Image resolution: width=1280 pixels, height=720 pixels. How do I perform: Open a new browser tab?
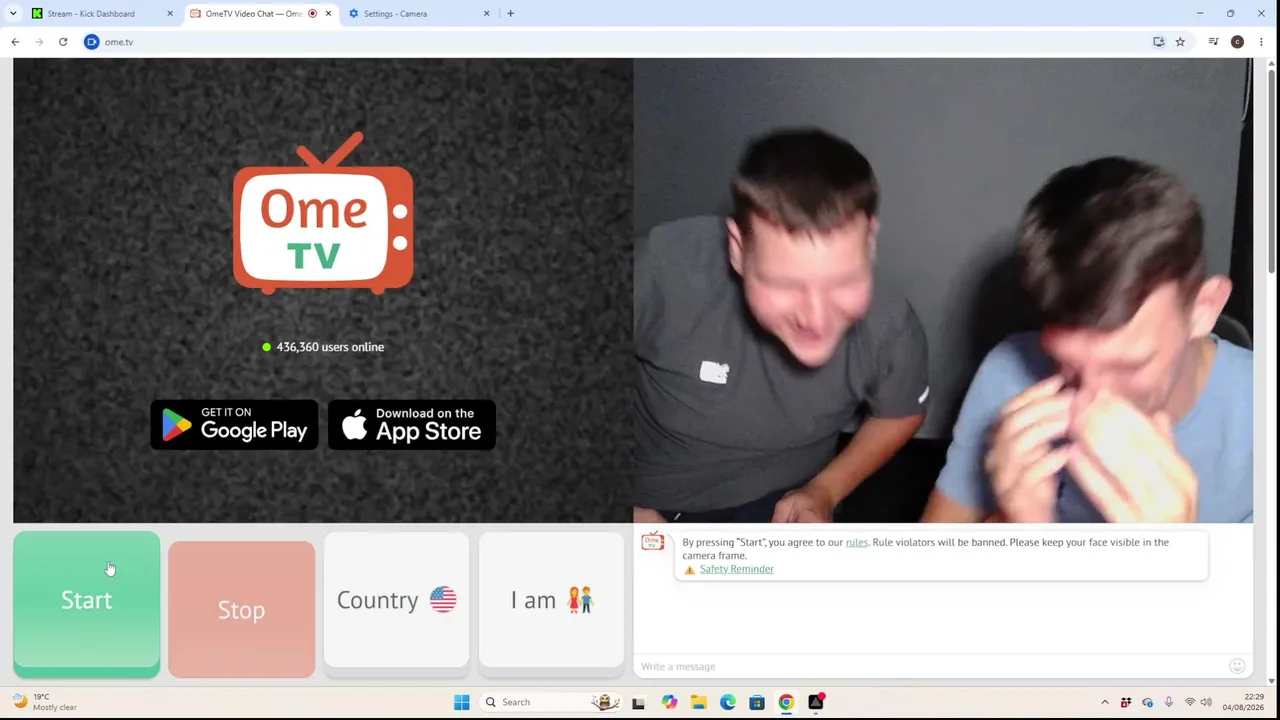(511, 14)
